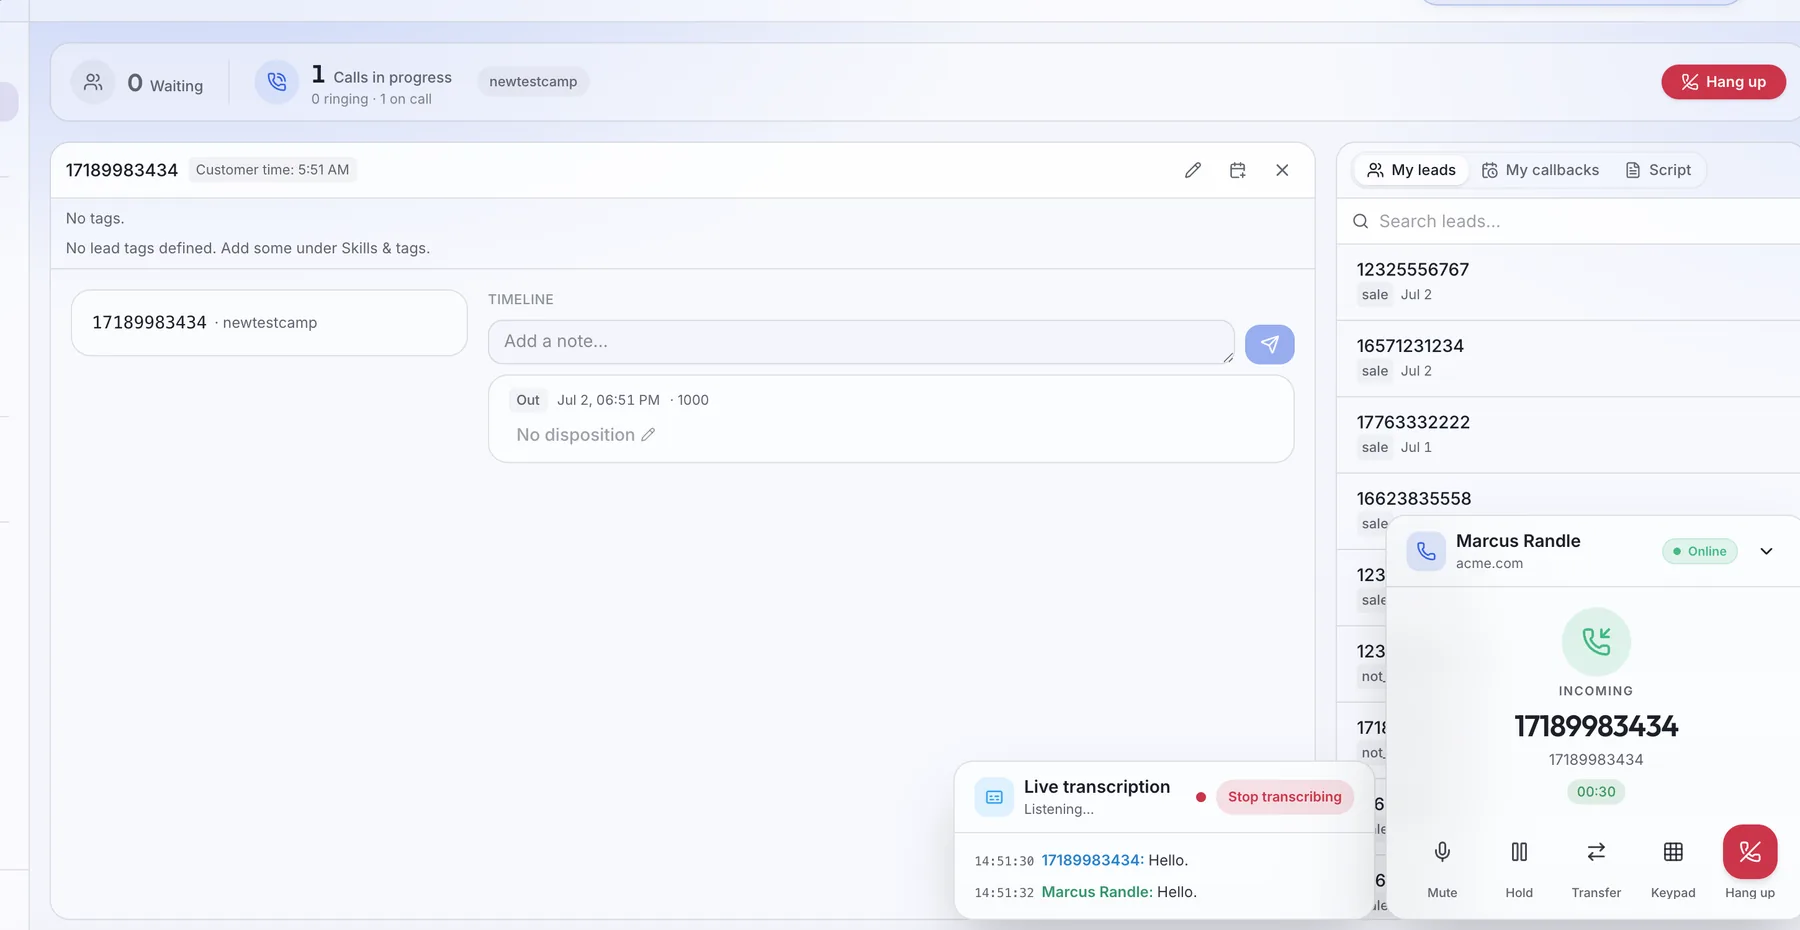Screen dimensions: 1800x930
Task: Click the Add a note input field
Action: 861,342
